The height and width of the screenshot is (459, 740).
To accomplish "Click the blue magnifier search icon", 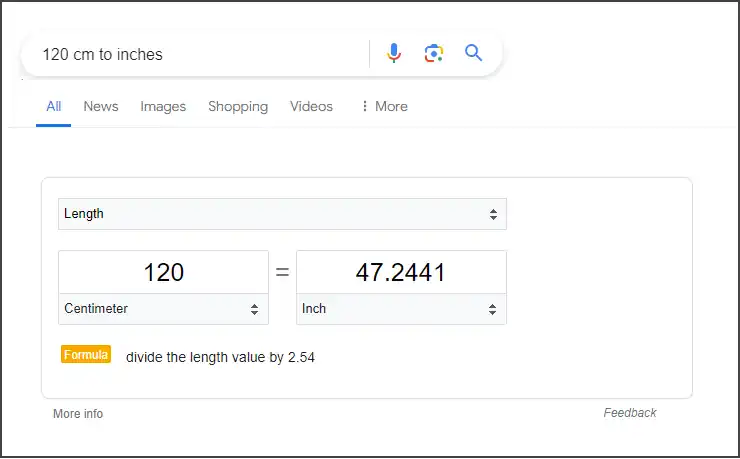I will coord(474,54).
